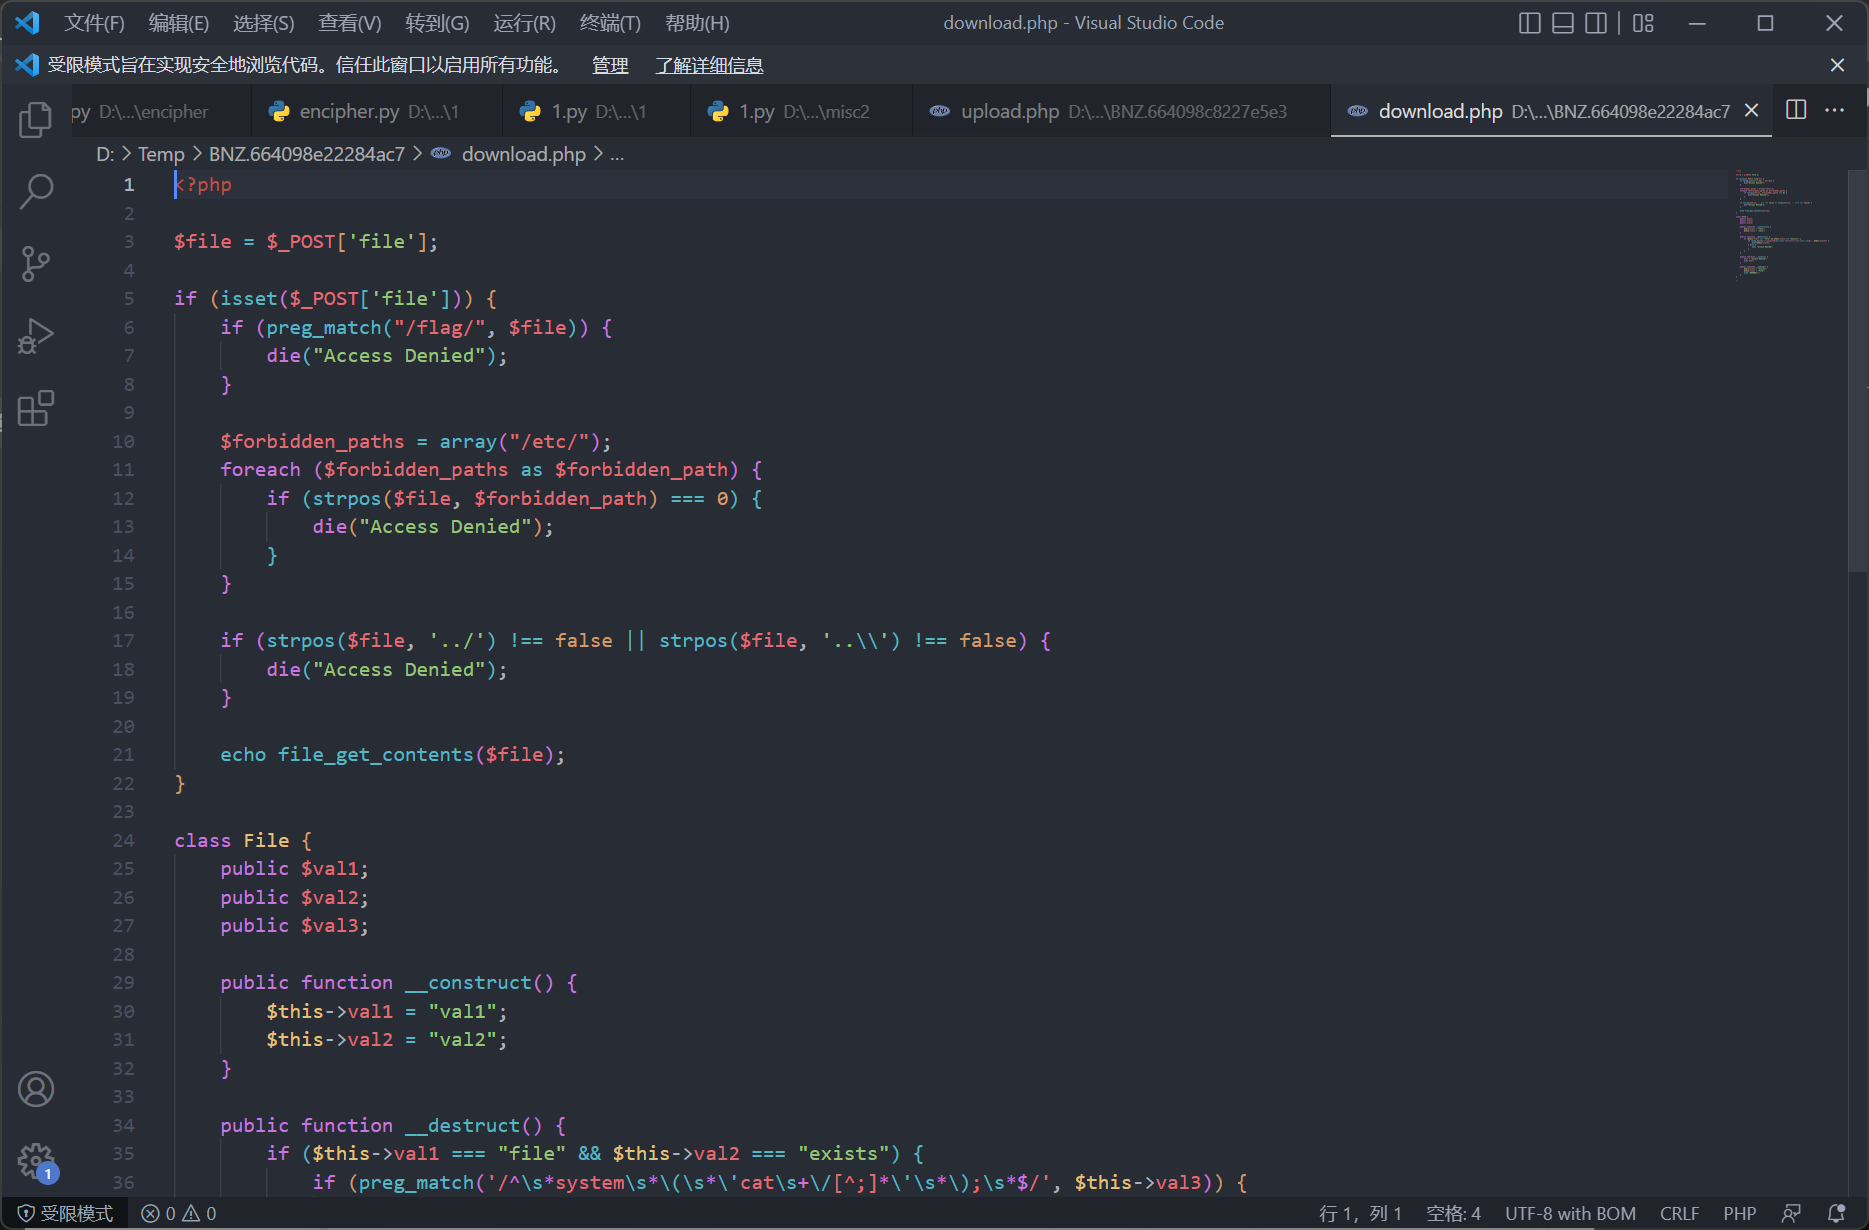Open cursor position 行 1, 列 1
This screenshot has width=1869, height=1230.
click(1359, 1213)
